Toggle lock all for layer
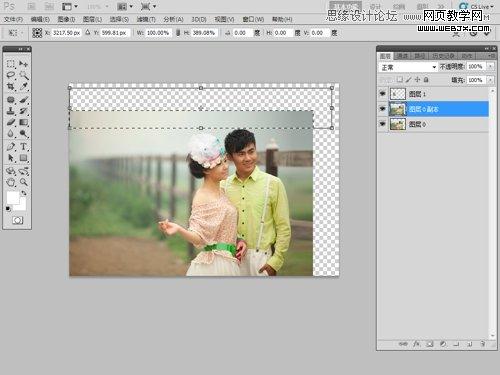500x375 pixels. point(426,80)
